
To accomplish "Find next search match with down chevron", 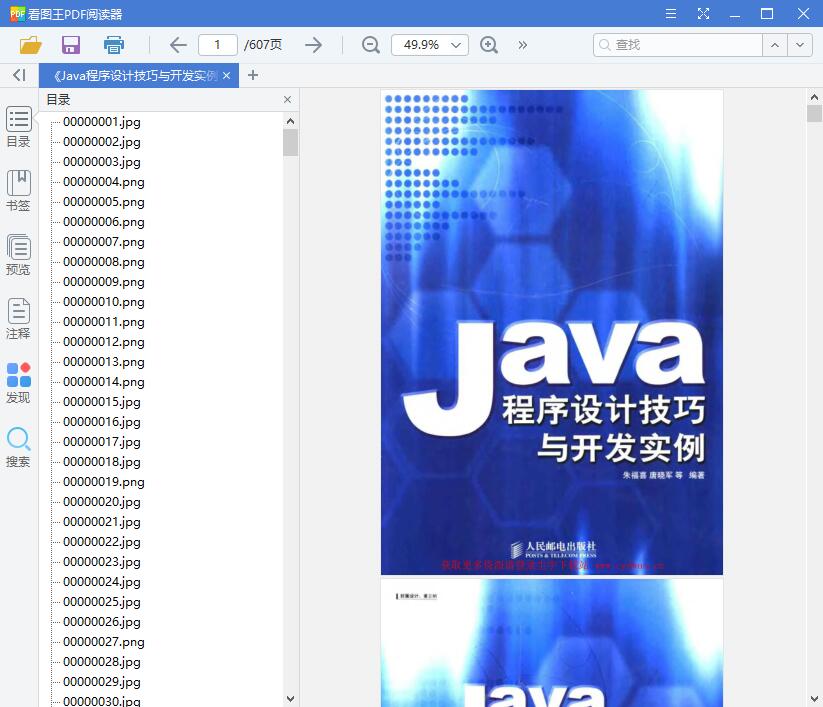I will (x=800, y=45).
